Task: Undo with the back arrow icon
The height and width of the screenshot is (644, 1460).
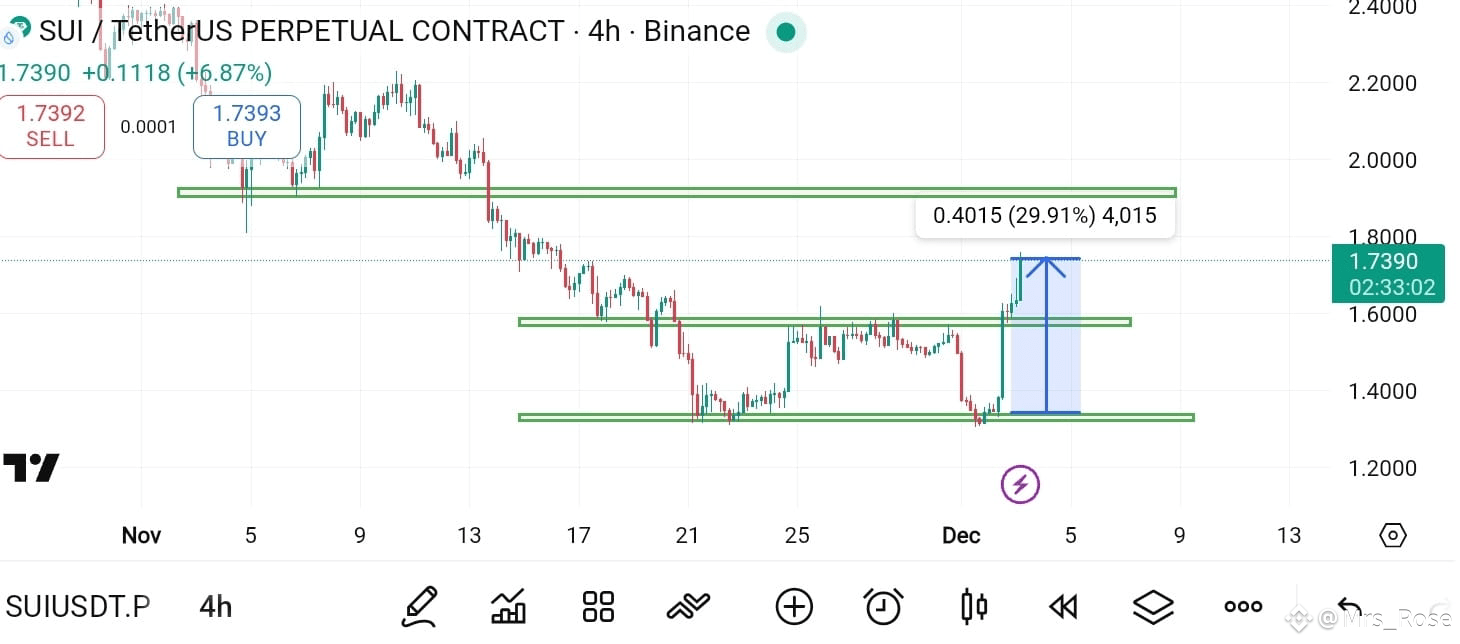Action: [1350, 607]
